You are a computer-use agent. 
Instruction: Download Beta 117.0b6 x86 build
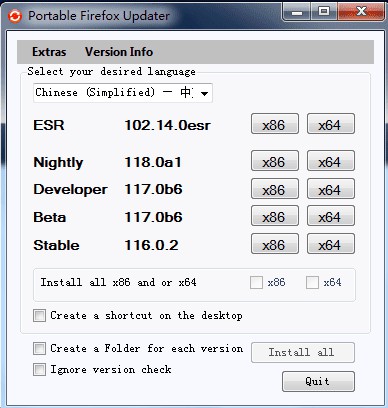tap(275, 216)
